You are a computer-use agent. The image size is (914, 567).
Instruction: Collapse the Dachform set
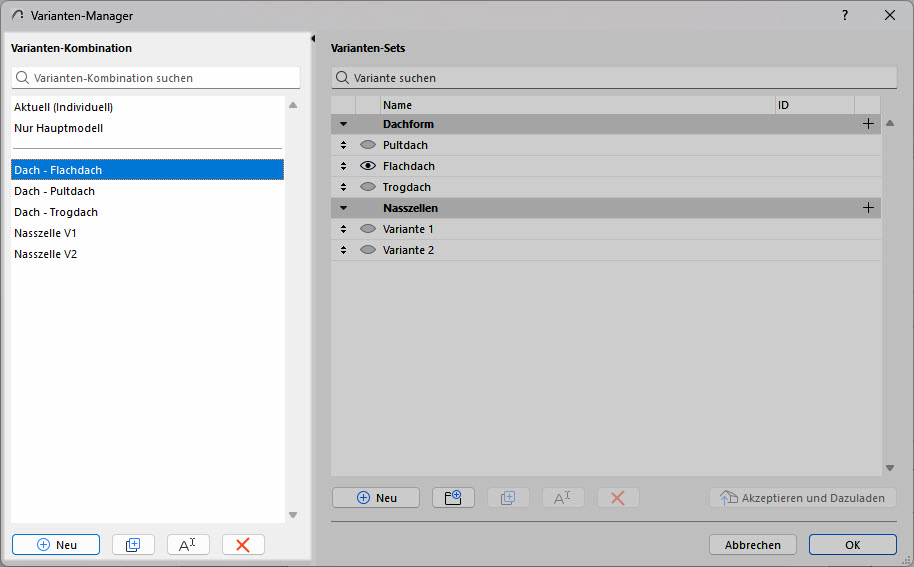click(343, 124)
